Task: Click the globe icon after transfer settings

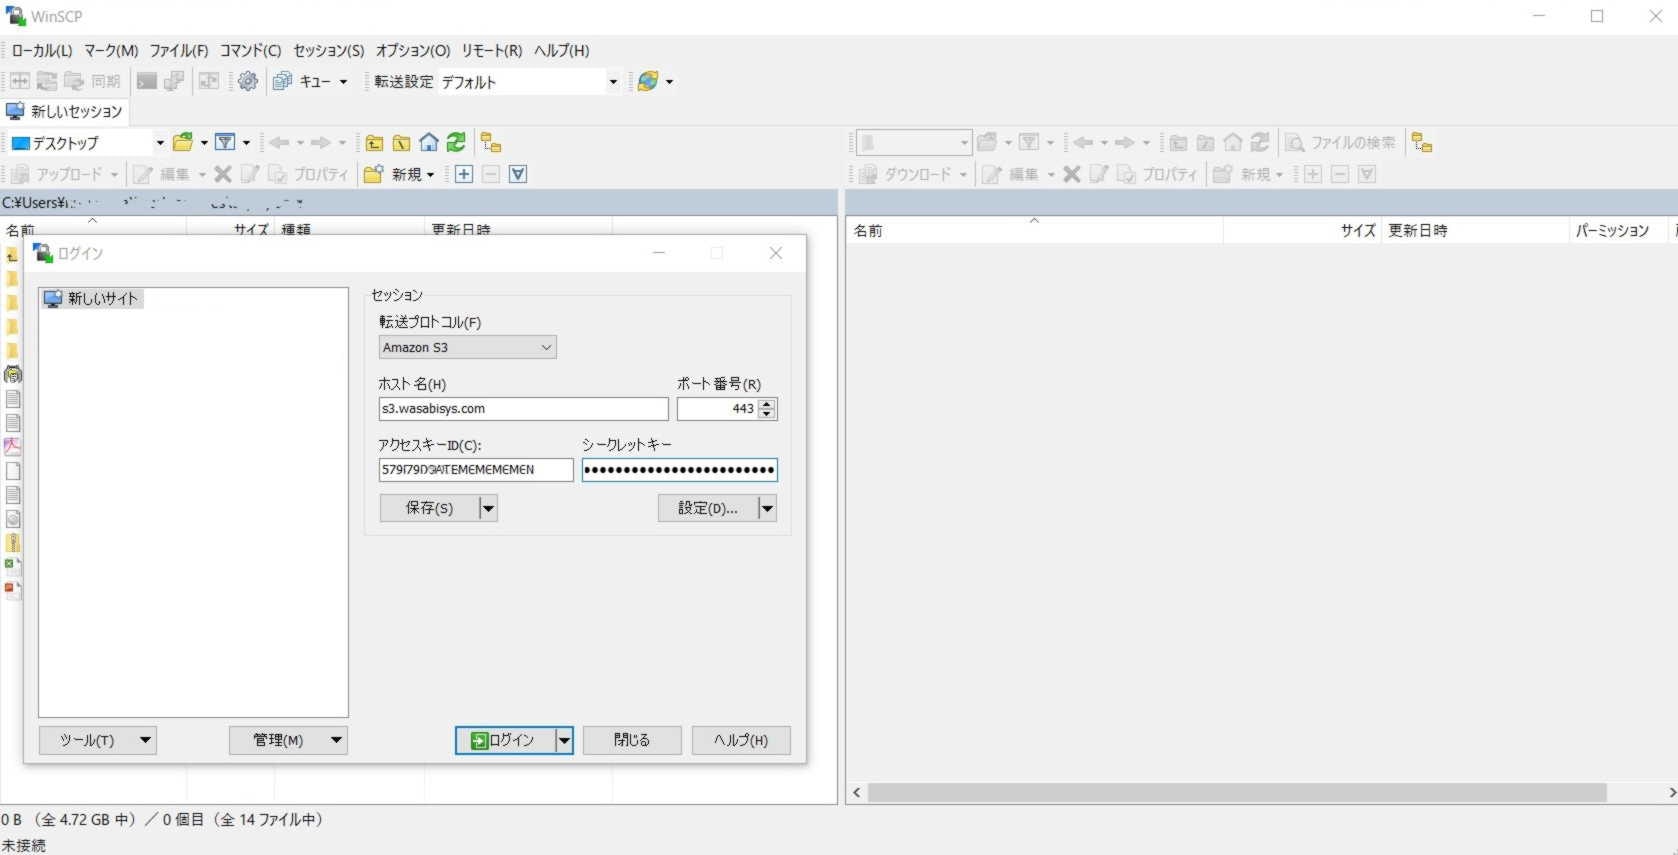Action: (x=648, y=81)
